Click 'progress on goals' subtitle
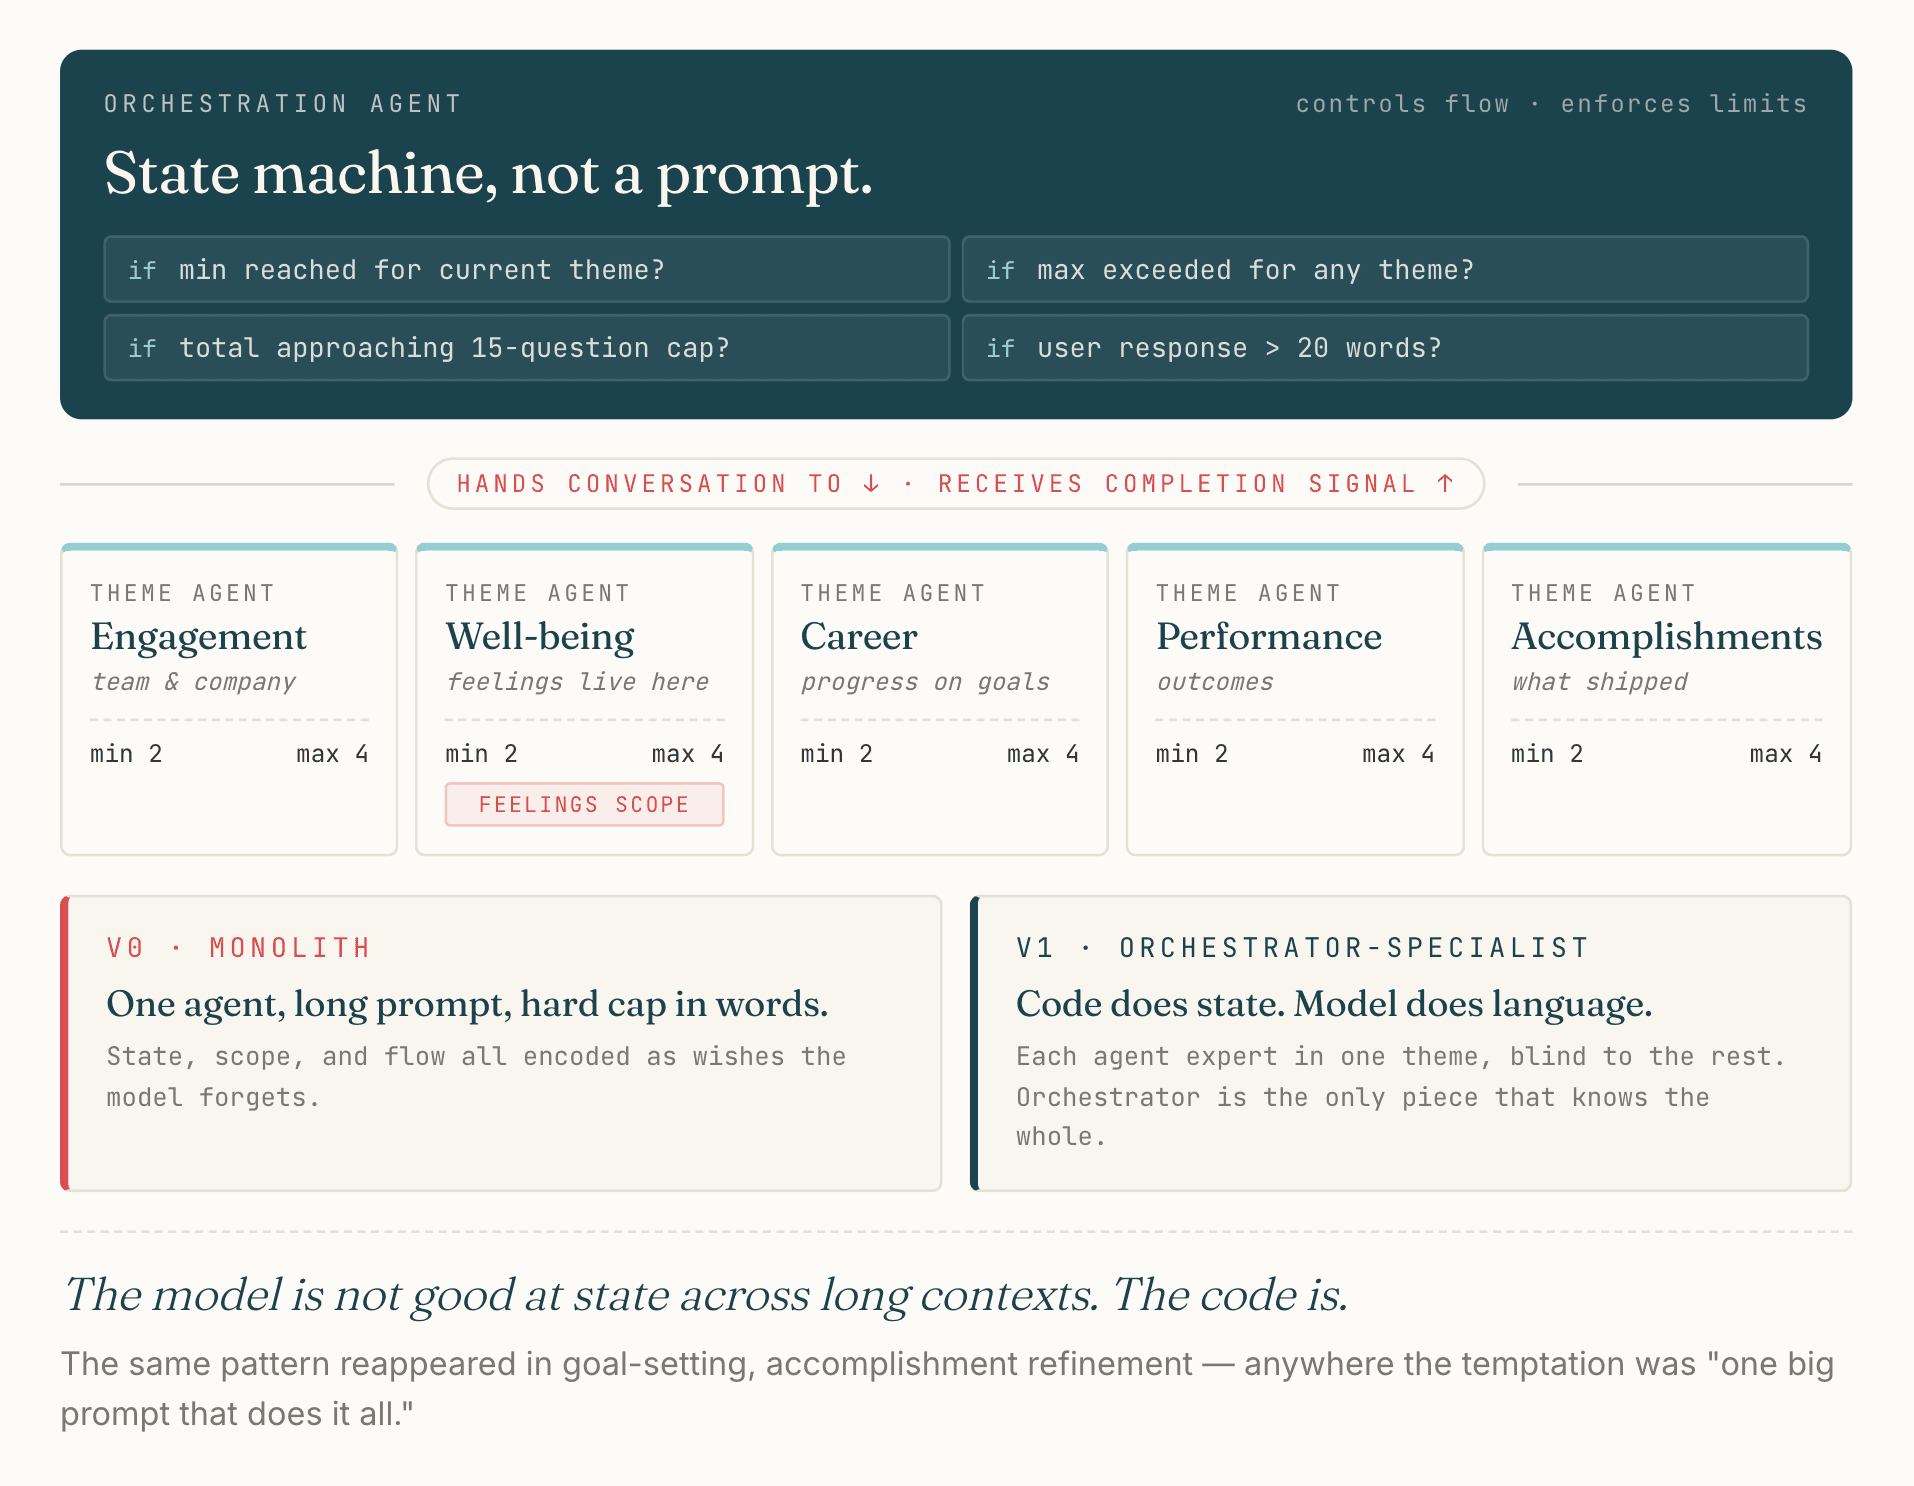Image resolution: width=1914 pixels, height=1486 pixels. (925, 682)
